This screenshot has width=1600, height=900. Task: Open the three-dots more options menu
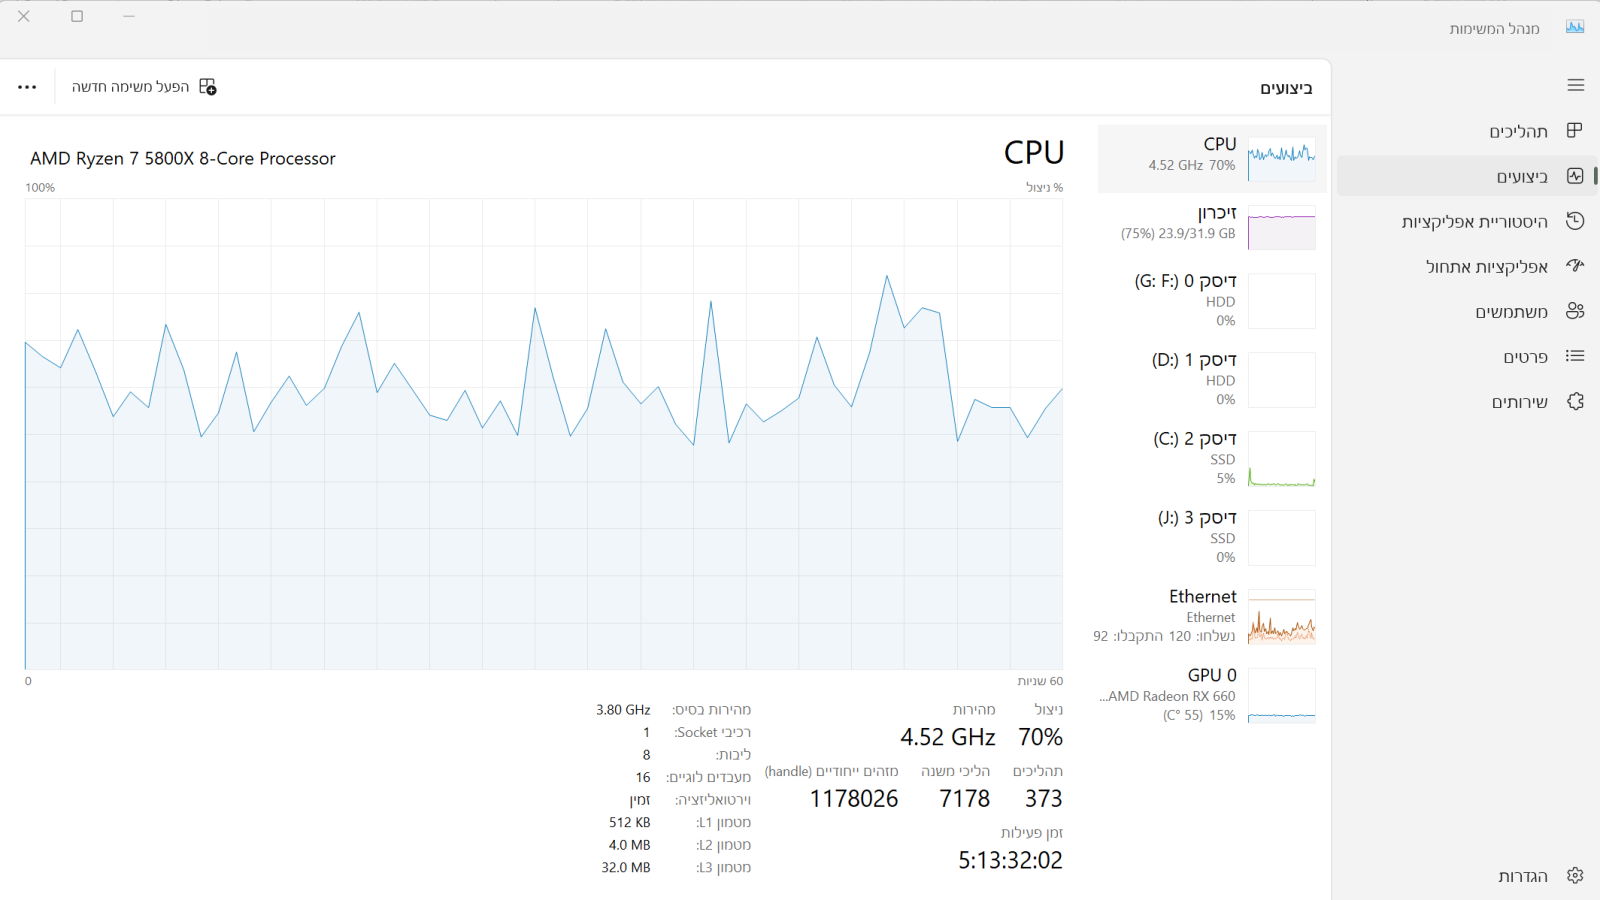27,87
